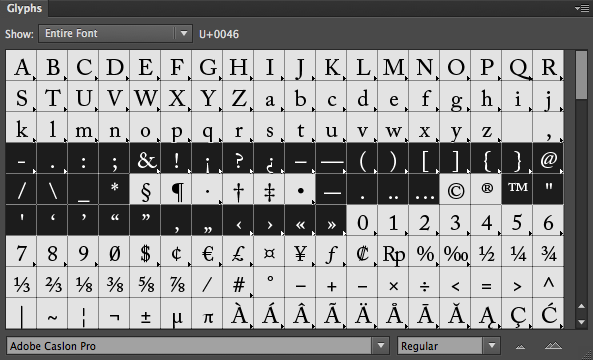Select the plus-minus glyph
Screen dimensions: 593x360
[145, 313]
